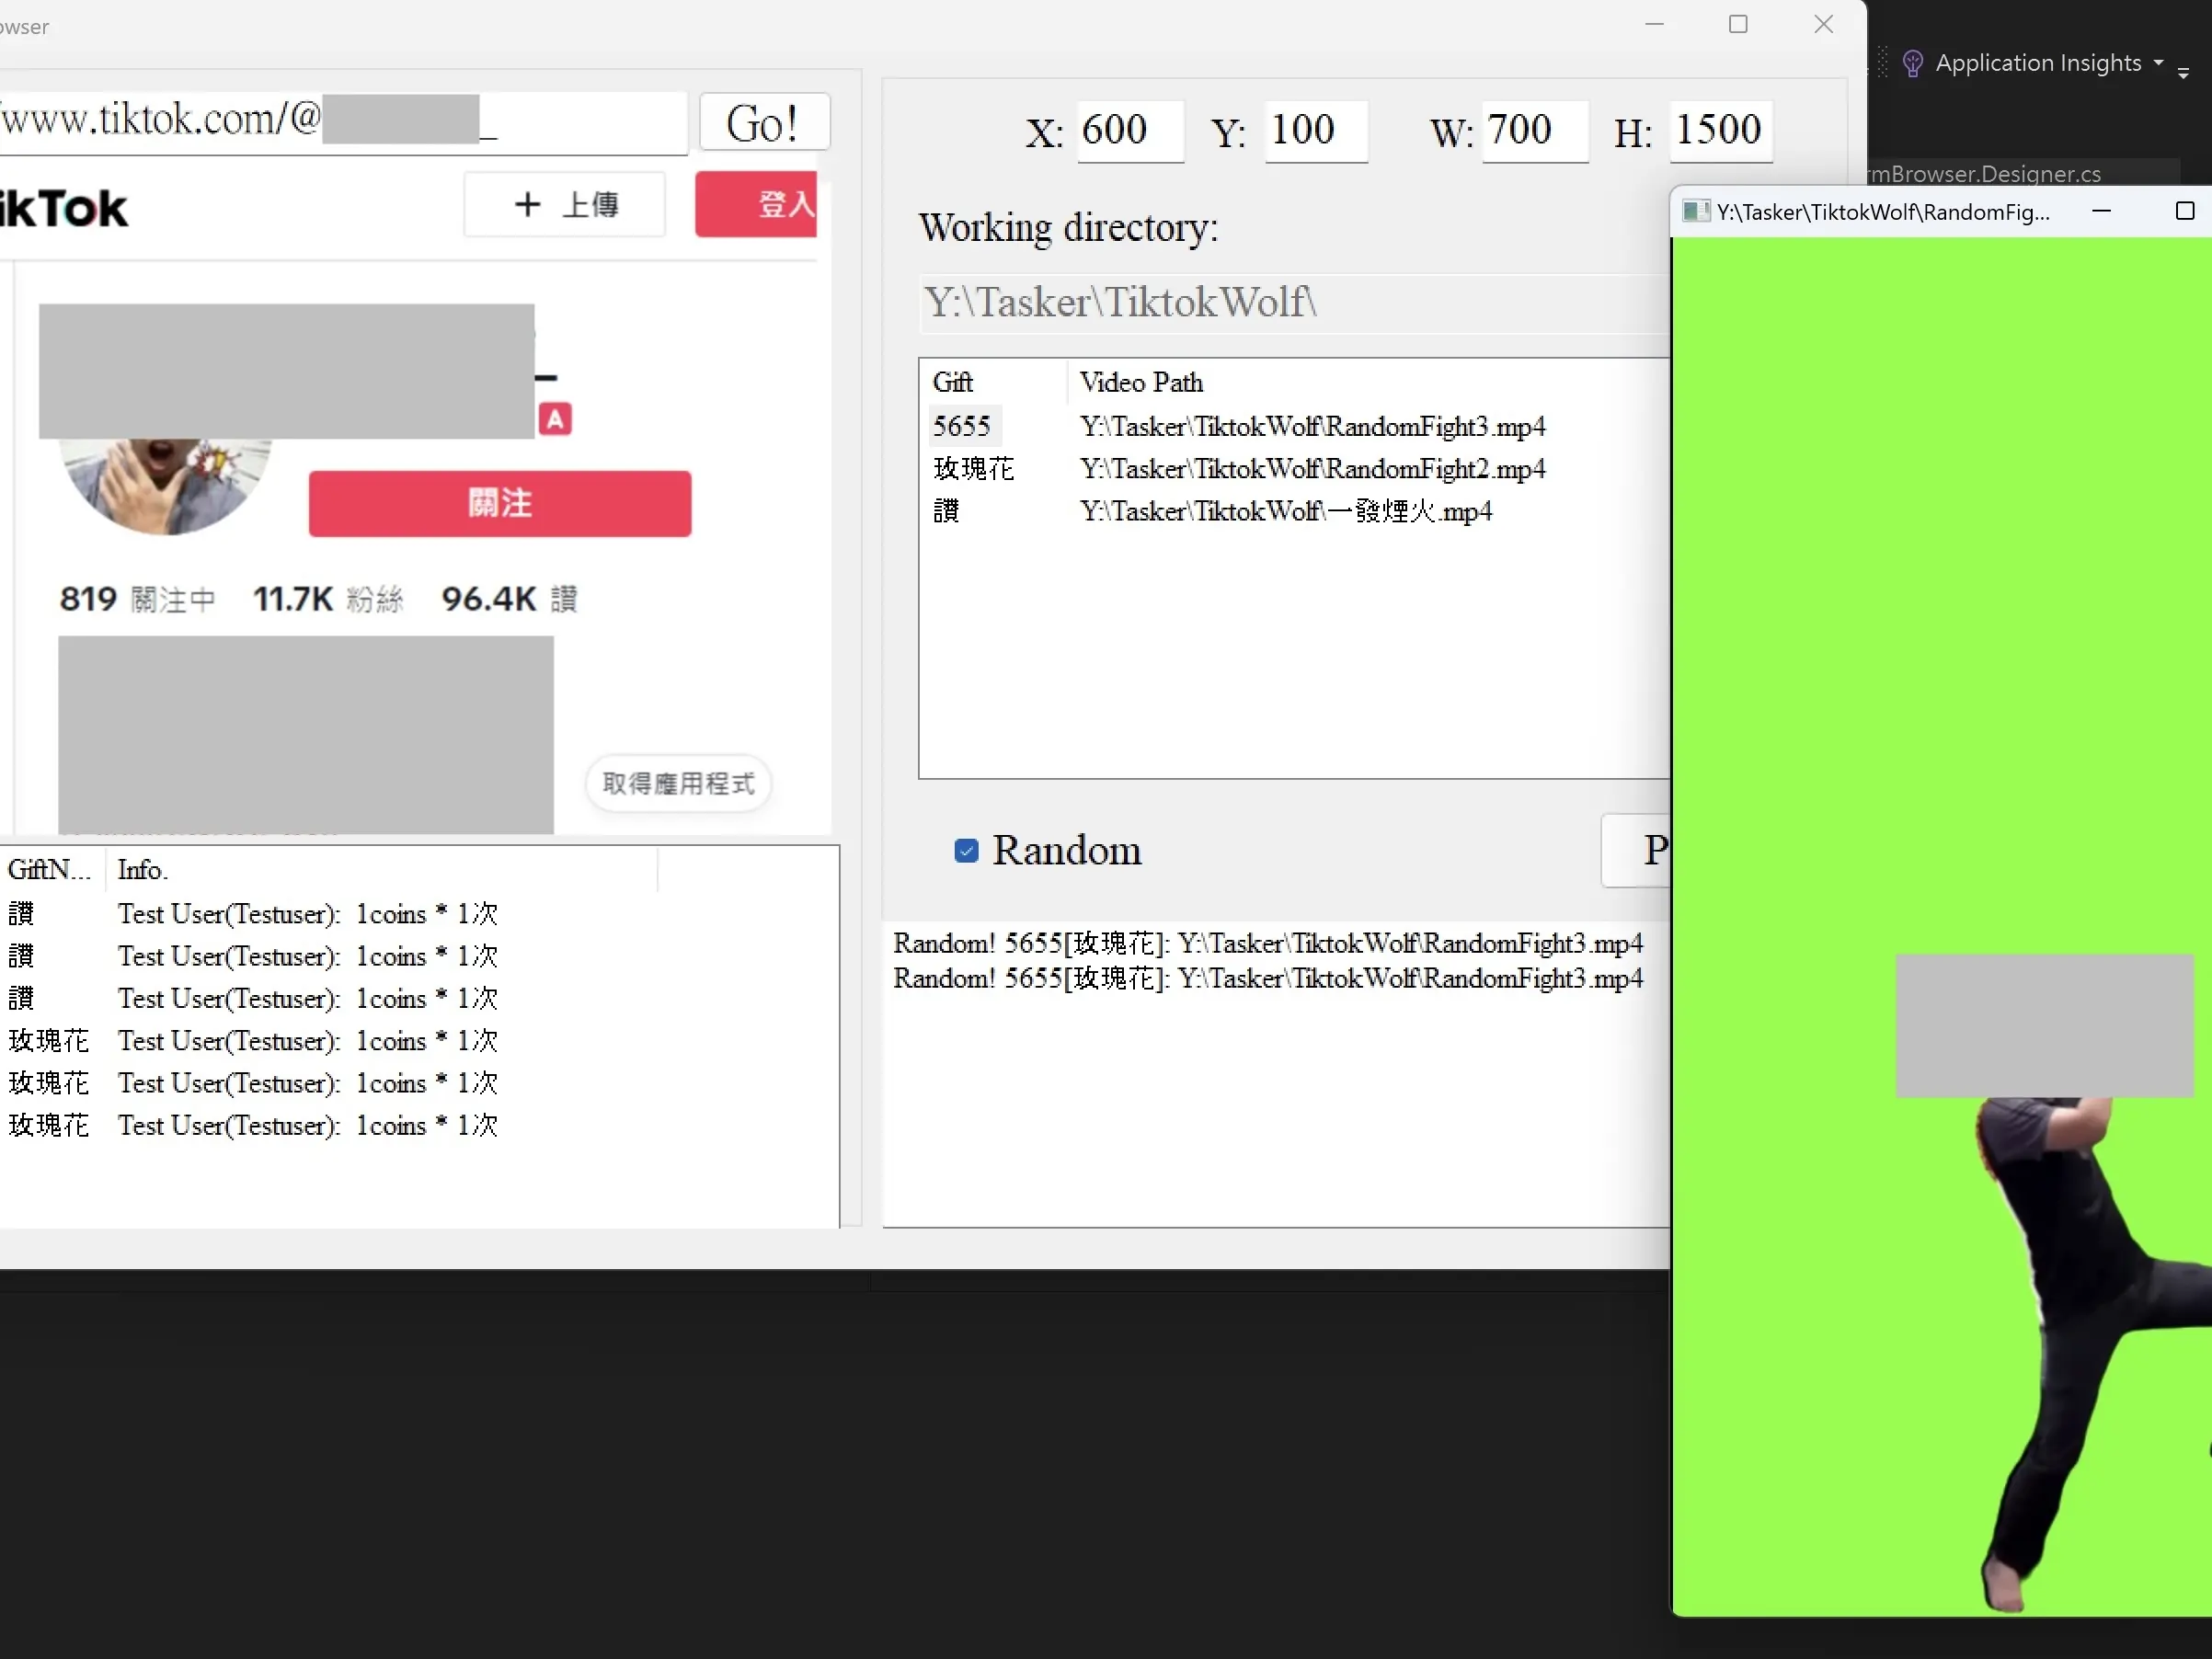
Task: Open the FrmBrowser.Designer.cs tab
Action: point(1985,174)
